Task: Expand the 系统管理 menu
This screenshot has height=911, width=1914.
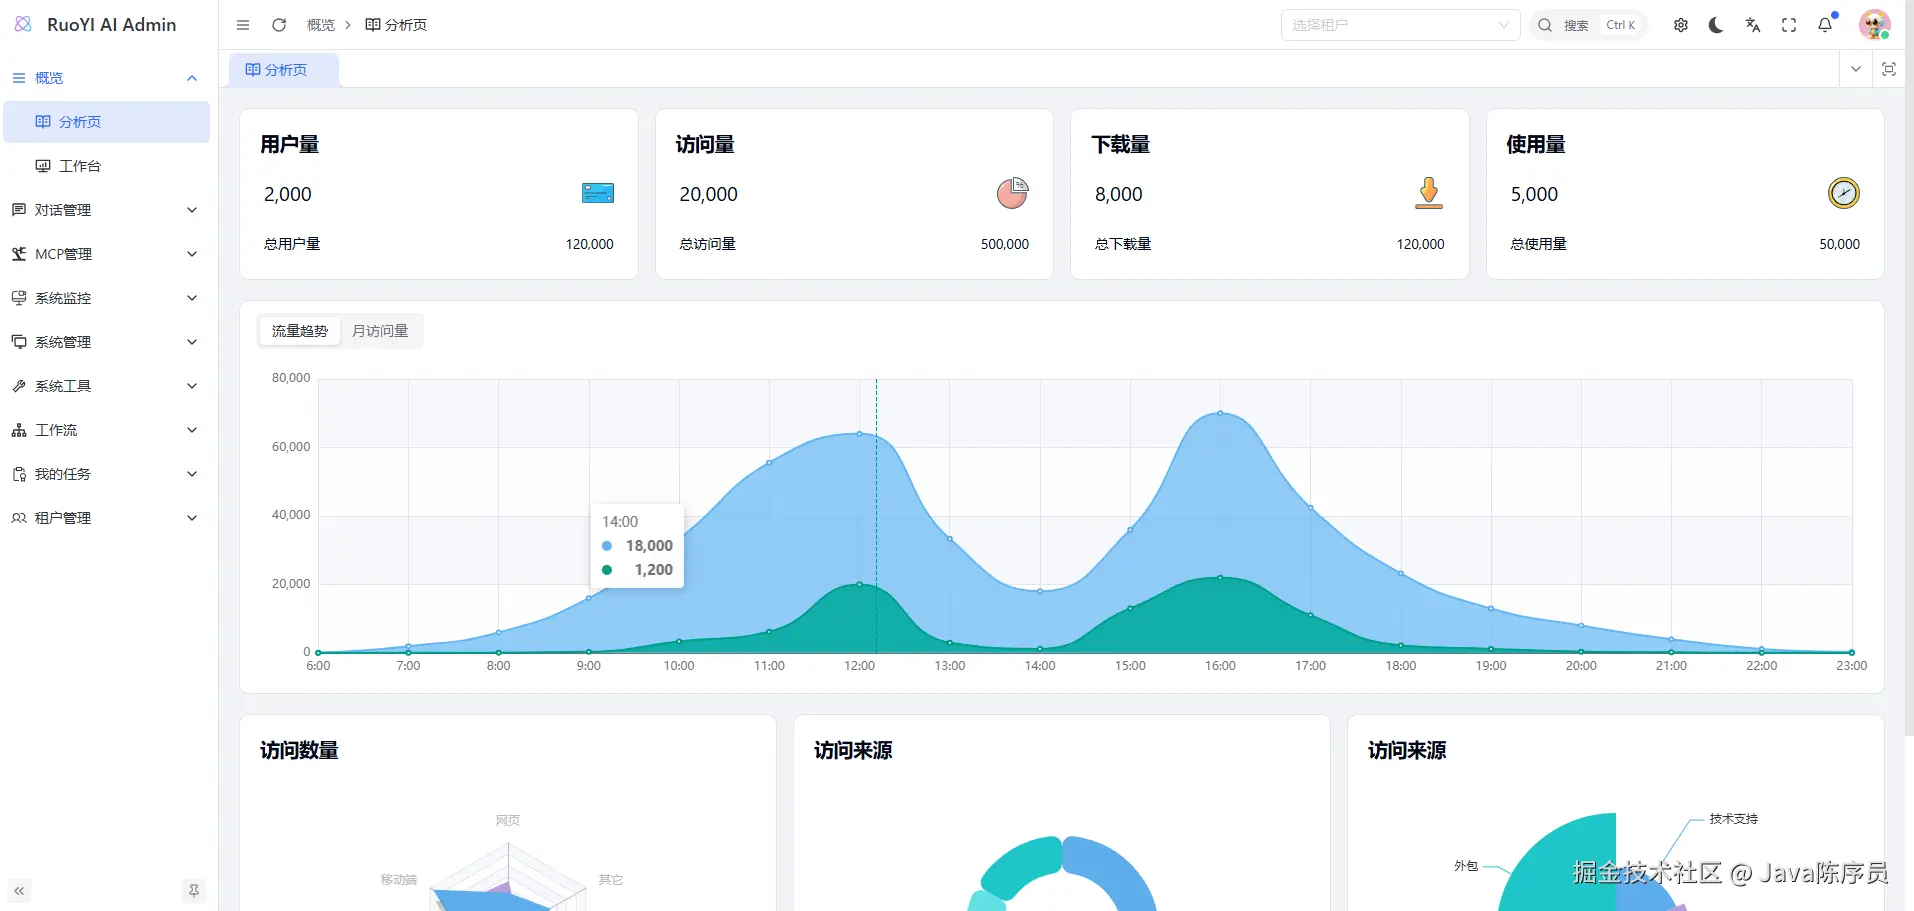Action: [x=106, y=342]
